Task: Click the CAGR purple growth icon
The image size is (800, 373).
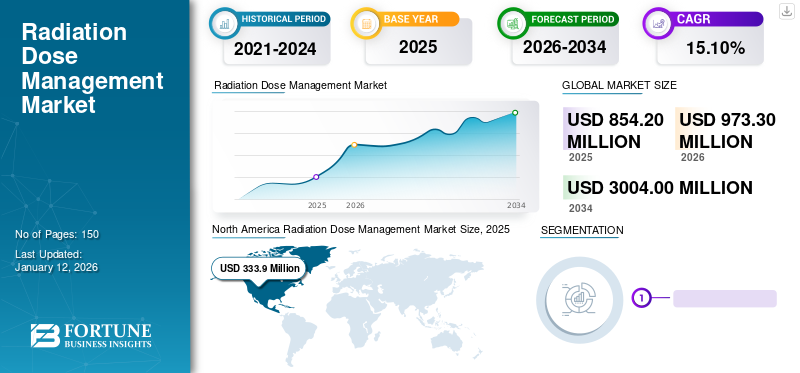Action: tap(658, 23)
